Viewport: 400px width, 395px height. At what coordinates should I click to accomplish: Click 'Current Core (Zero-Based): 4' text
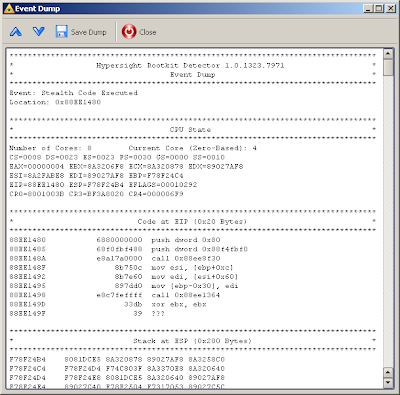pyautogui.click(x=193, y=148)
